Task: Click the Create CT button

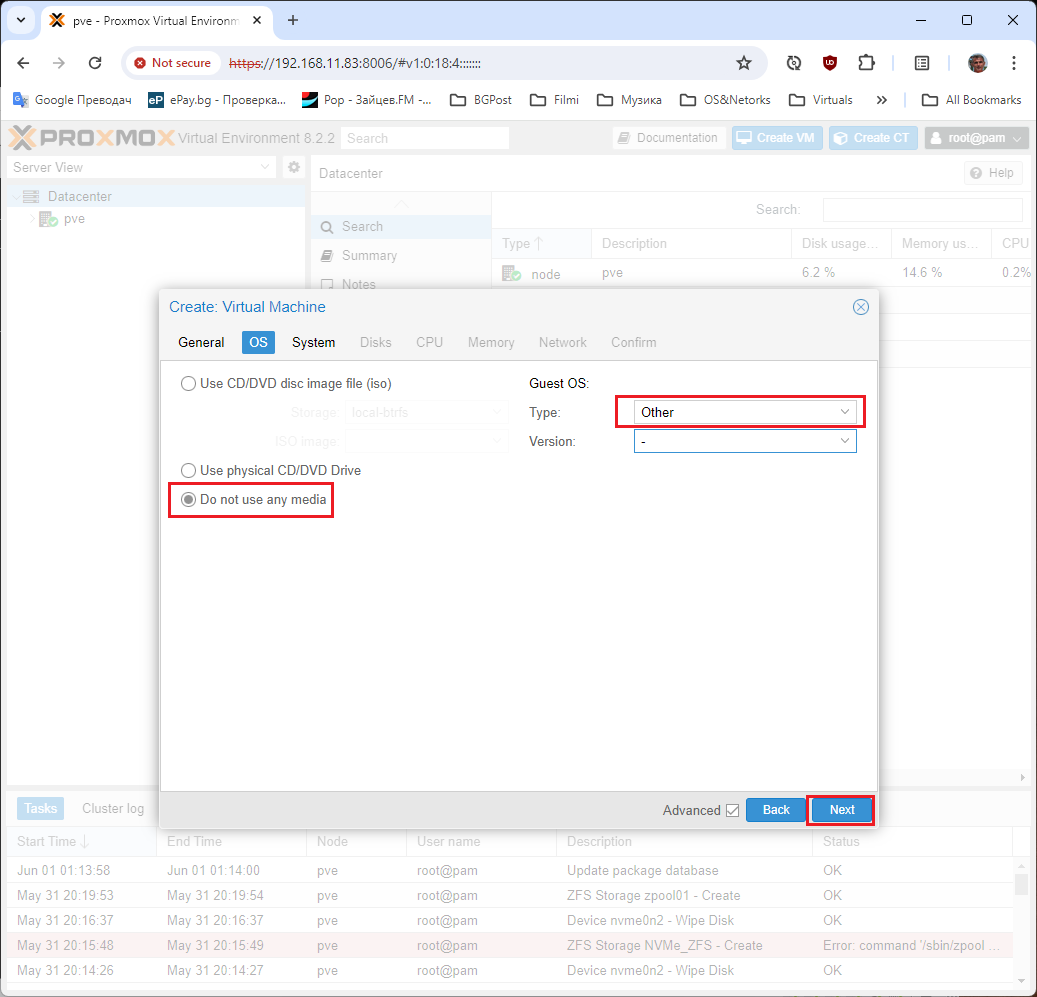Action: [x=873, y=138]
